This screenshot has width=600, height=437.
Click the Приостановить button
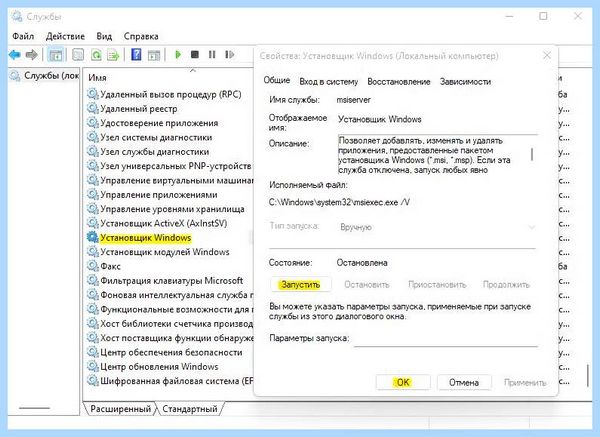437,285
